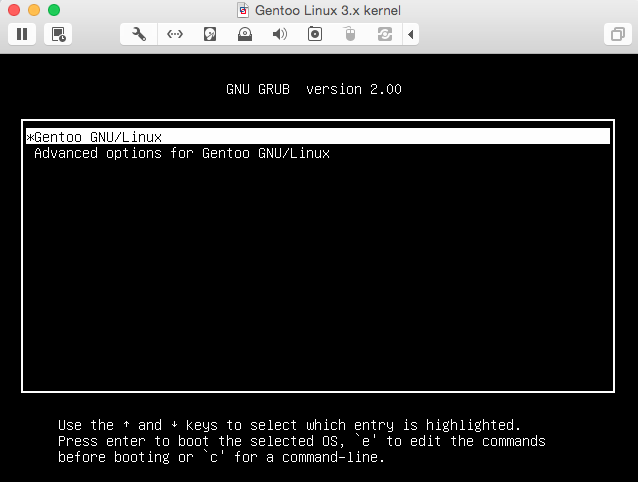Screen dimensions: 638x482
Task: Click the title bar document icon
Action: pos(243,10)
